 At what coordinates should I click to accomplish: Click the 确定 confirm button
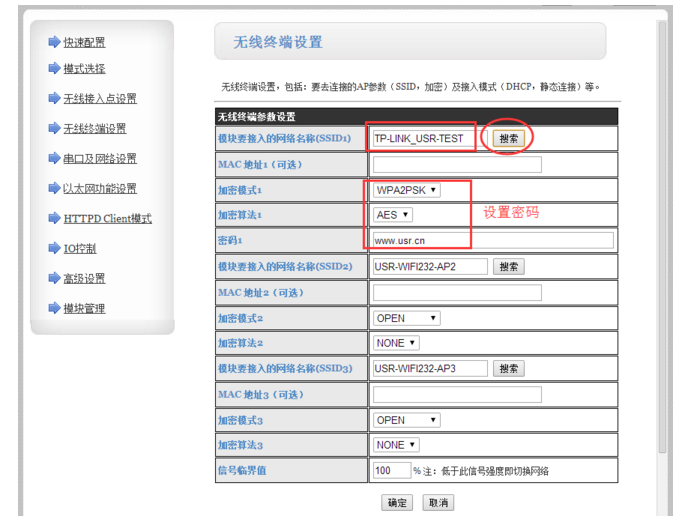tap(397, 503)
